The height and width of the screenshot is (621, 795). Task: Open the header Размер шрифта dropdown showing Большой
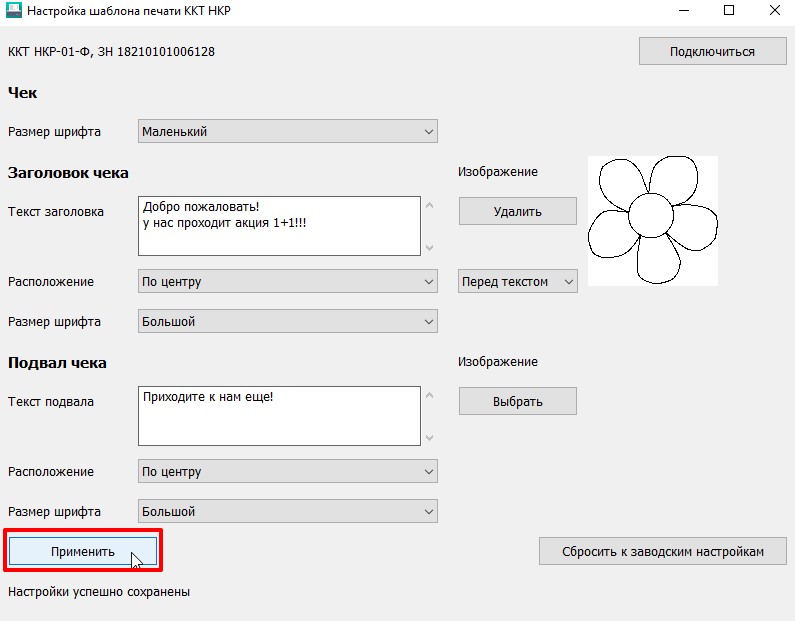pyautogui.click(x=287, y=321)
